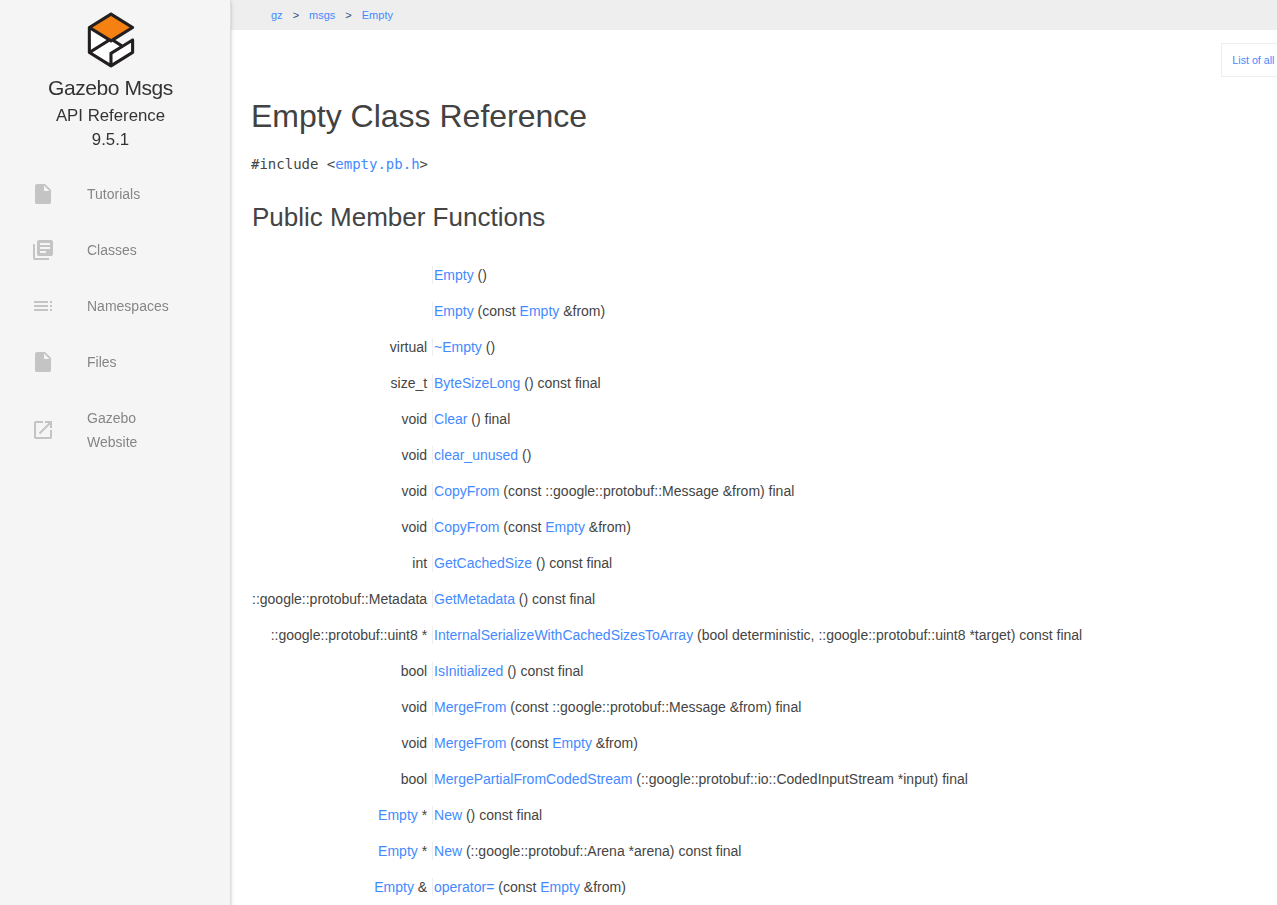Click the 'List of all' members button
Viewport: 1277px width, 905px height.
pos(1252,60)
